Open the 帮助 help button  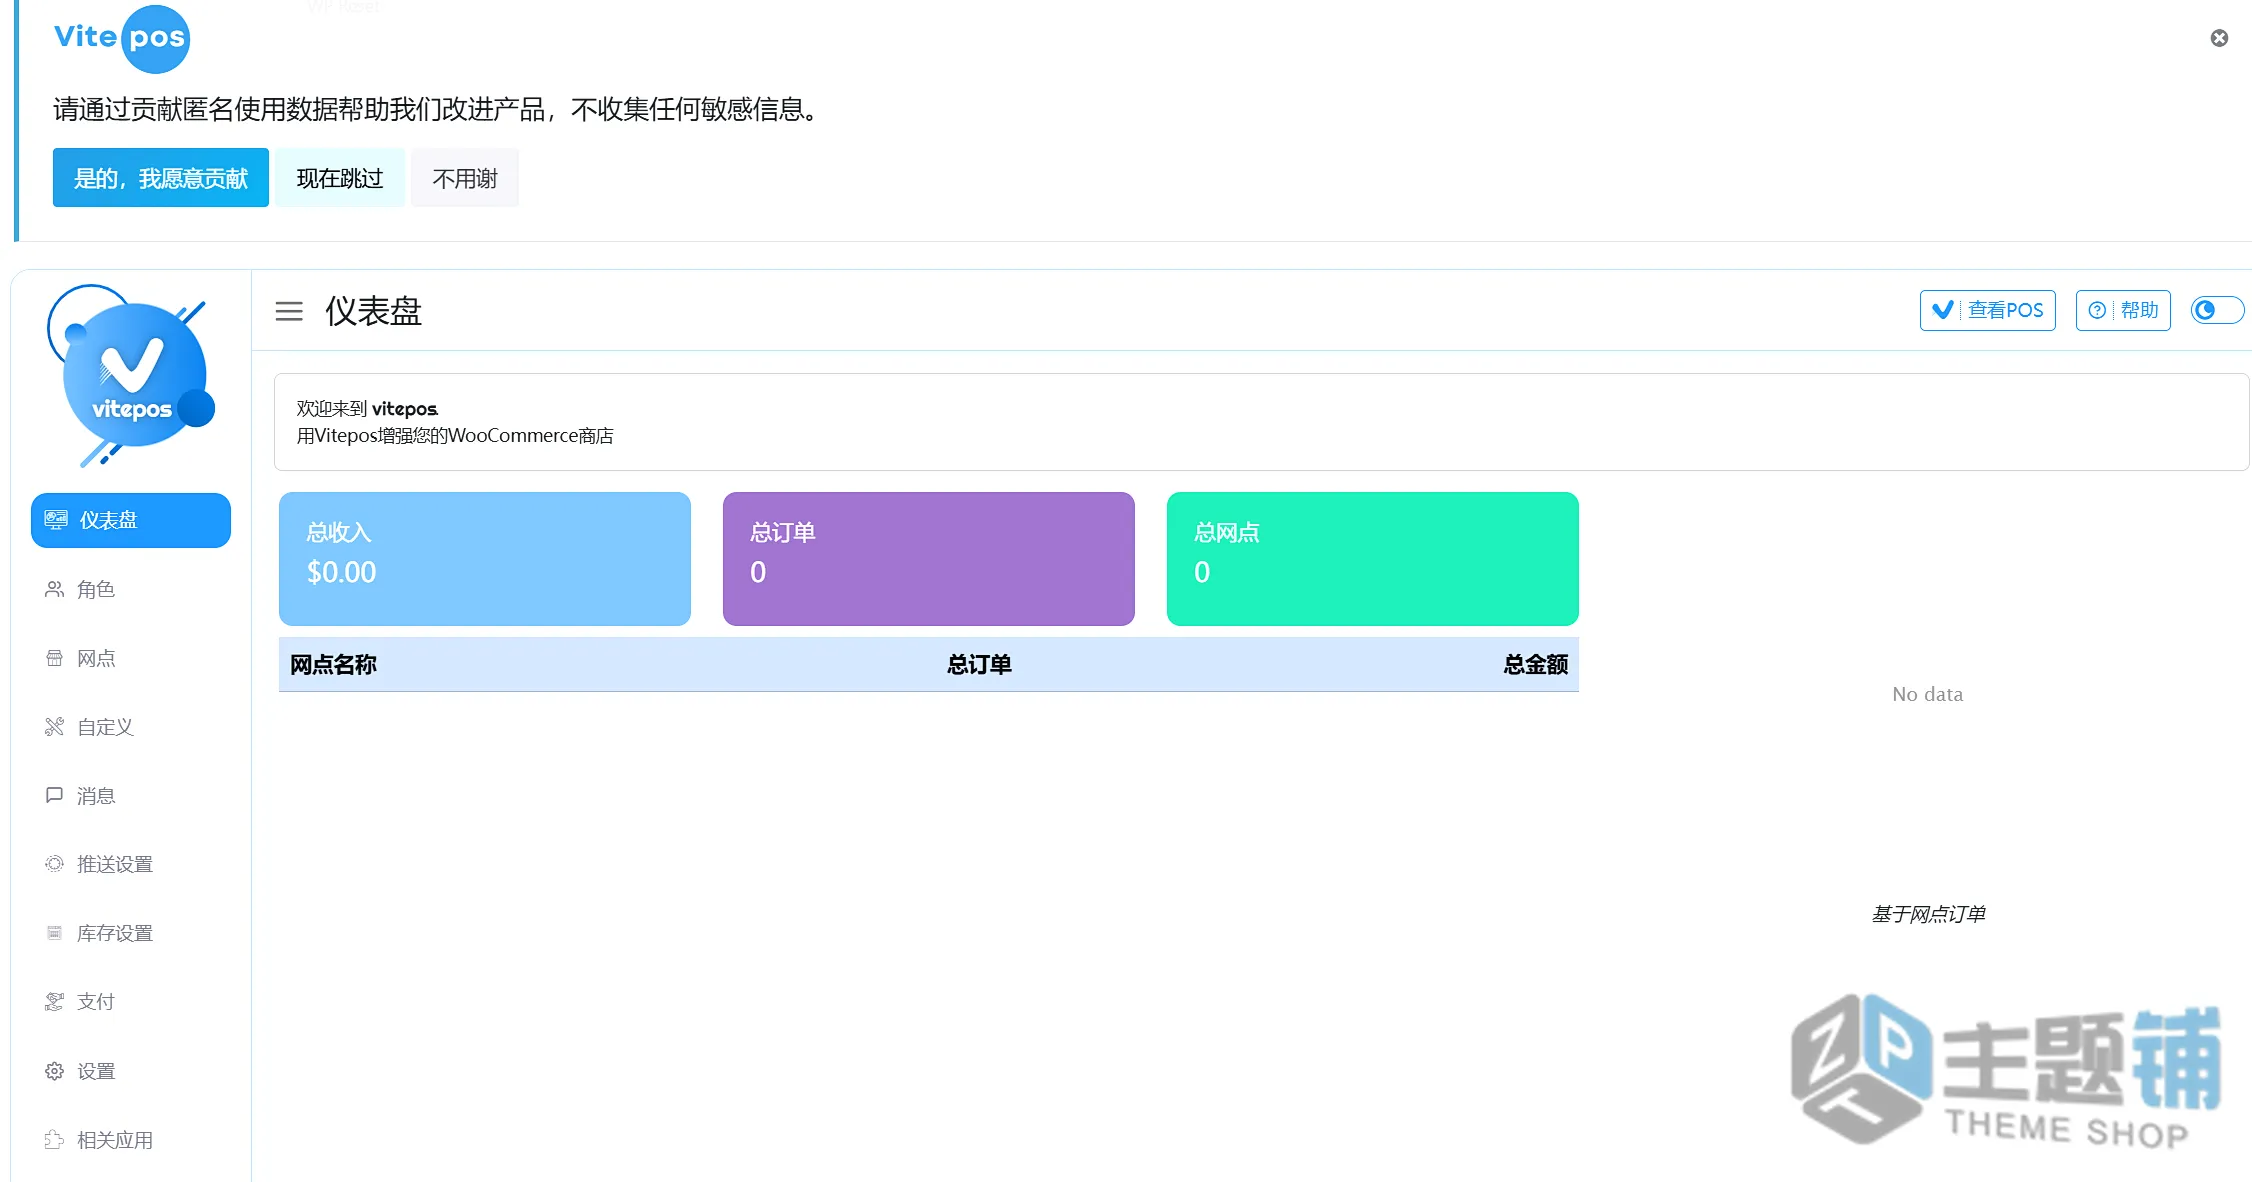(2123, 310)
